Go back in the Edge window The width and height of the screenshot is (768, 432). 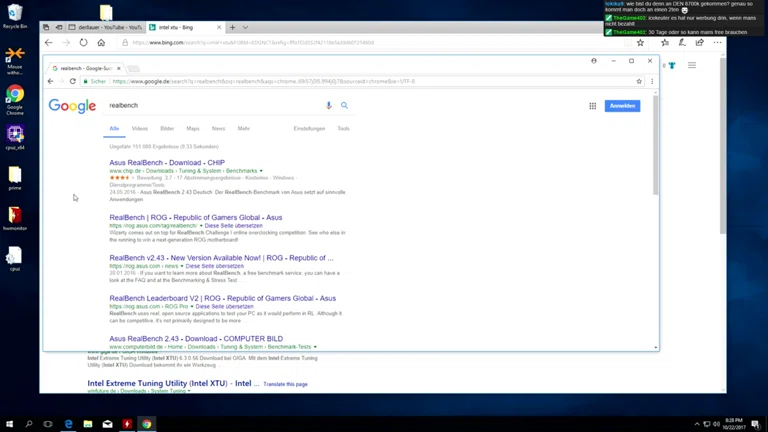point(48,43)
